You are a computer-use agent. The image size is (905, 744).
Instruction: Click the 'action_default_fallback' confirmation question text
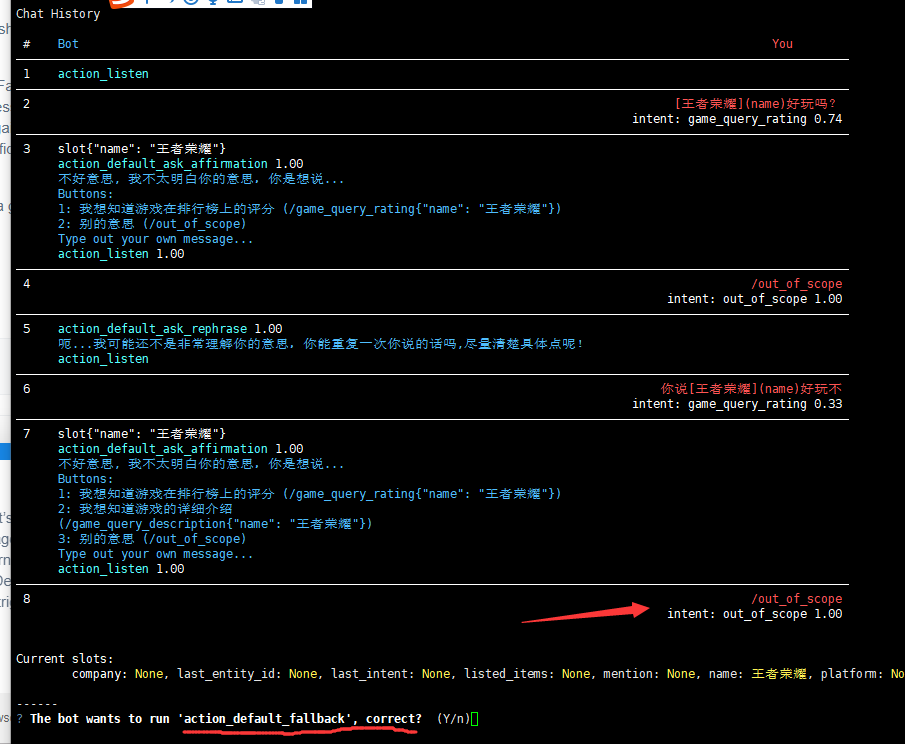(226, 719)
